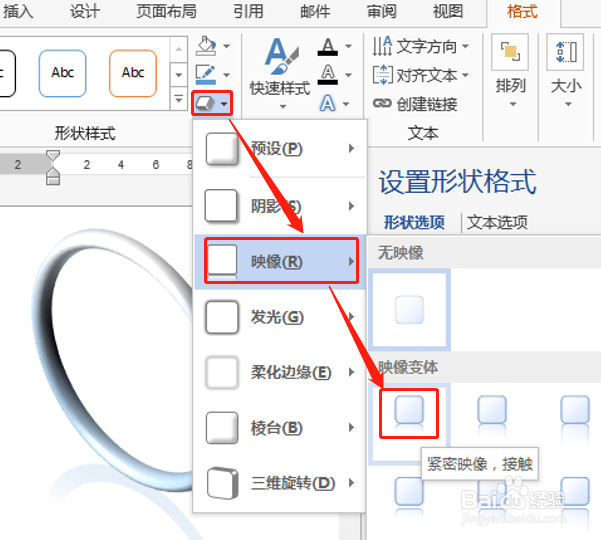Open the 大小 size group
Viewport: 601px width, 540px height.
(x=566, y=71)
